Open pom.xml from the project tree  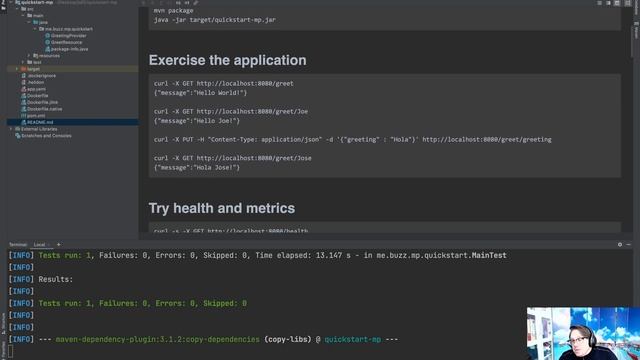tap(36, 116)
